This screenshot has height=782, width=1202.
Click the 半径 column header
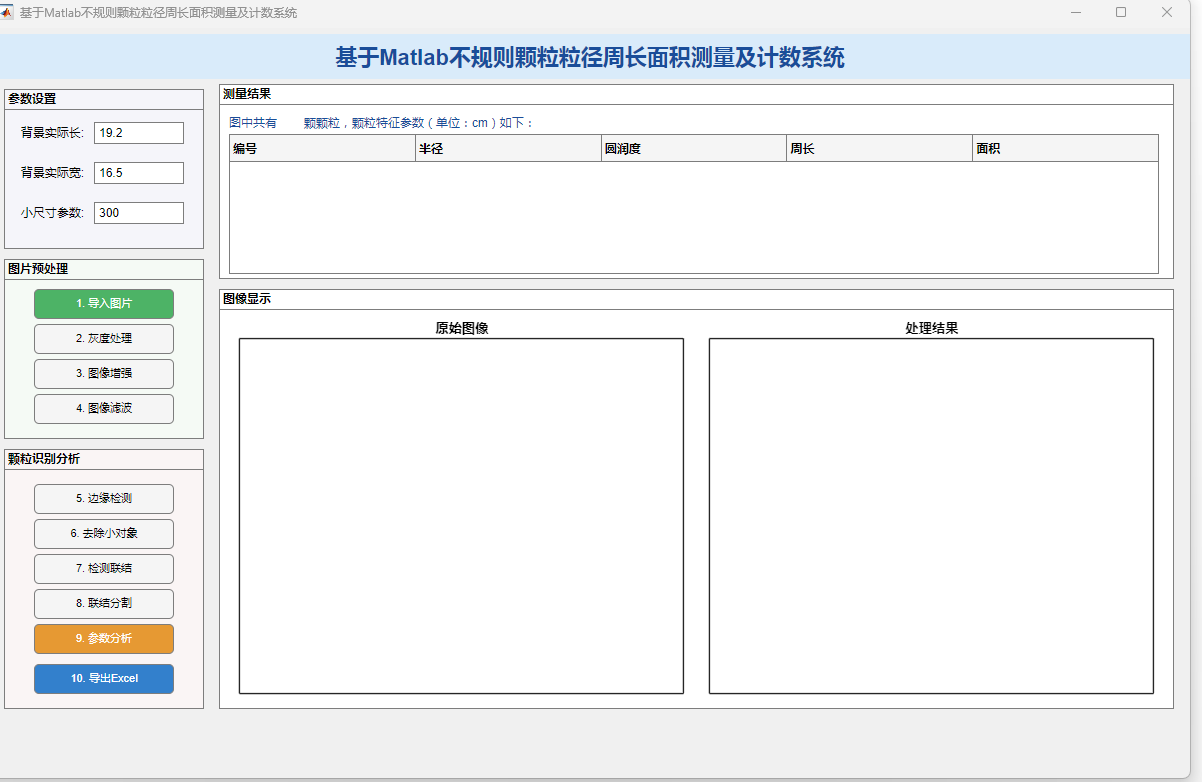508,149
